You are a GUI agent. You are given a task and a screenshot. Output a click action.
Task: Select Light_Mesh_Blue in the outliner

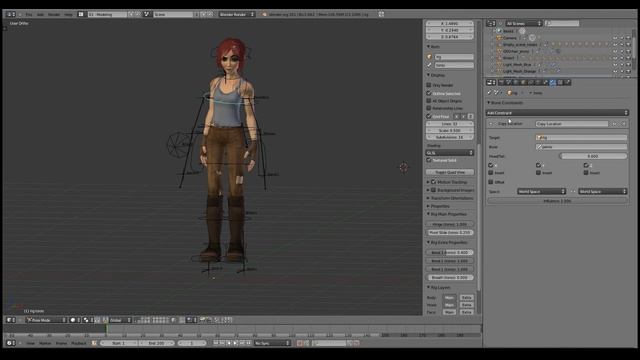point(517,65)
